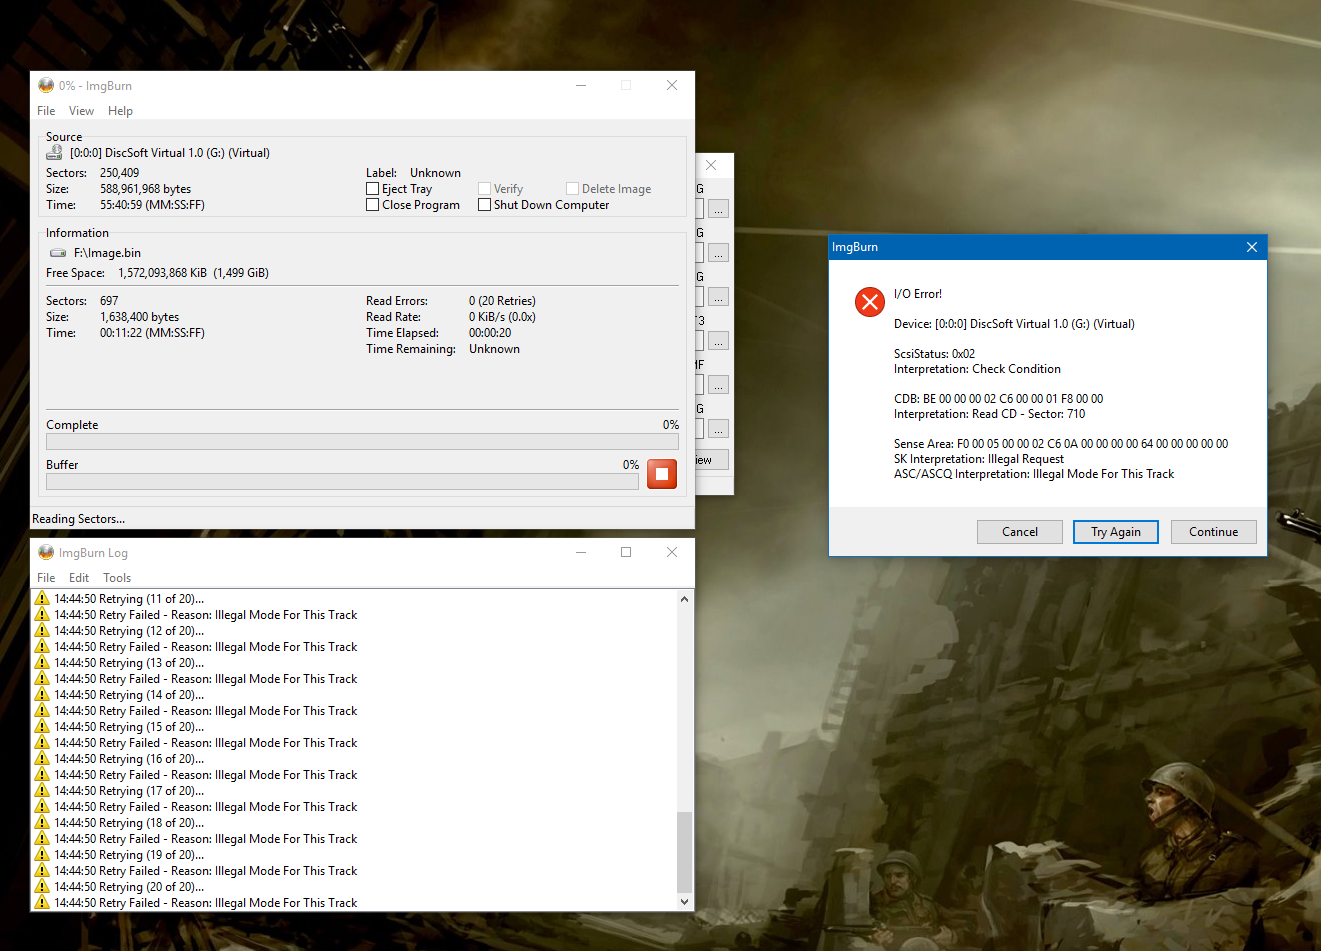Click warning icon for Retrying (15 of 20) row

(x=42, y=727)
